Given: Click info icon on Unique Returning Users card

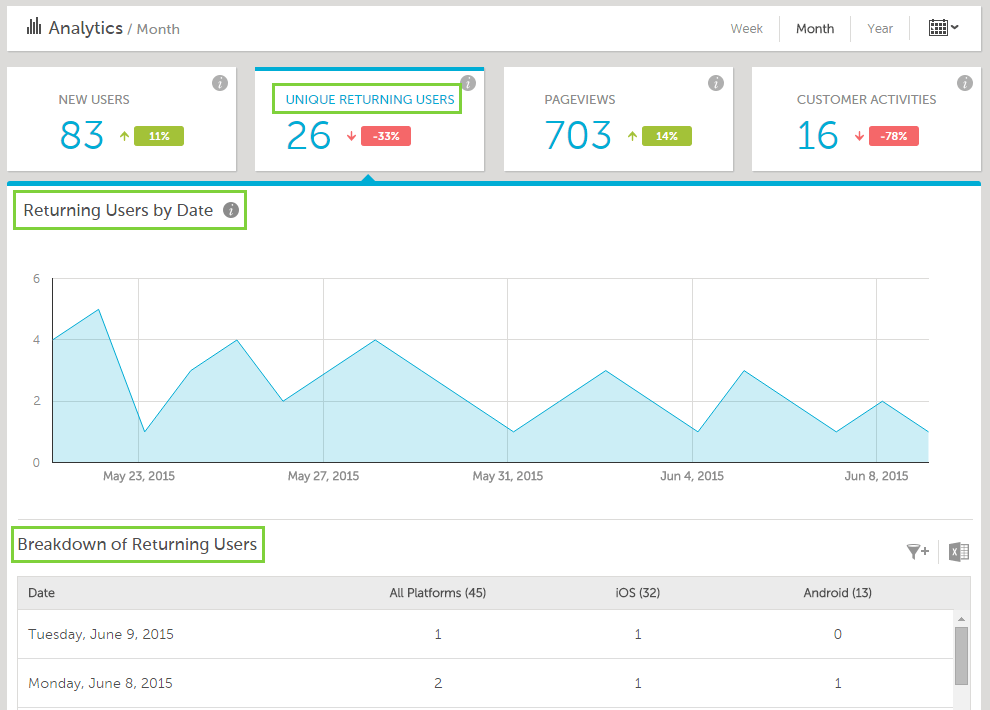Looking at the screenshot, I should pos(468,83).
